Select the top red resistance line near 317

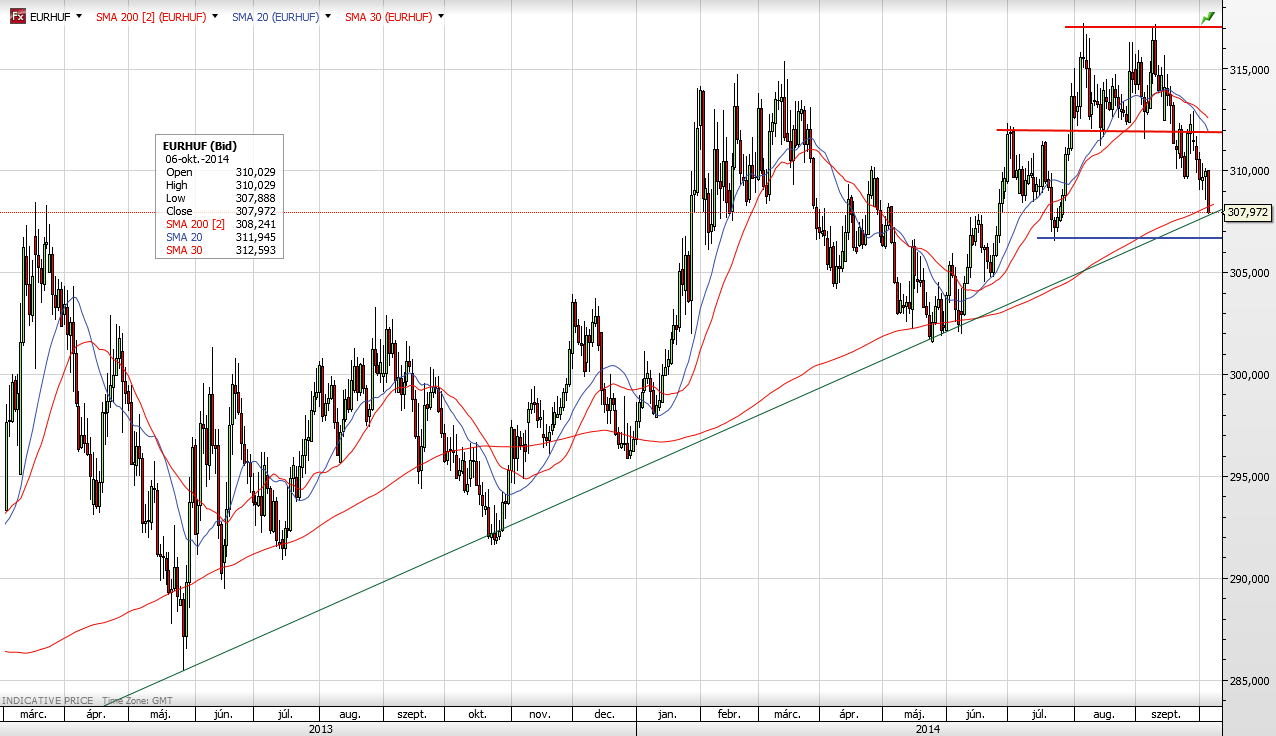click(x=1144, y=27)
